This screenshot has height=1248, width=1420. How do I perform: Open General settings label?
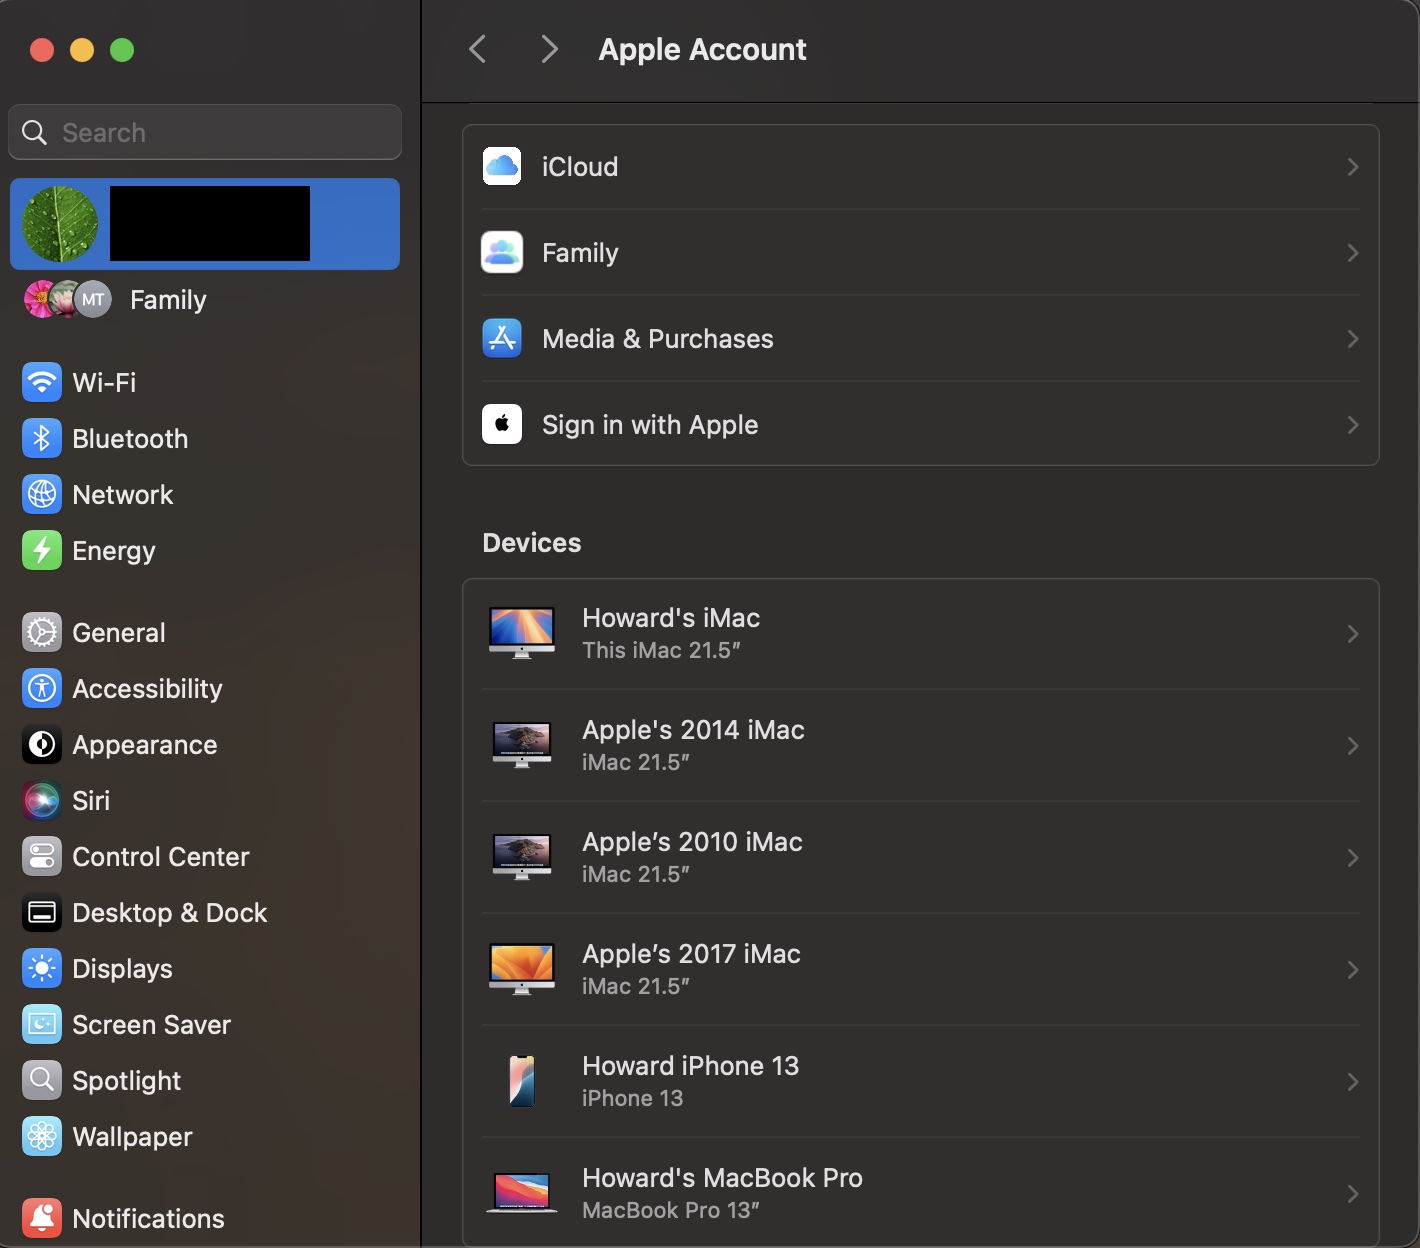119,633
